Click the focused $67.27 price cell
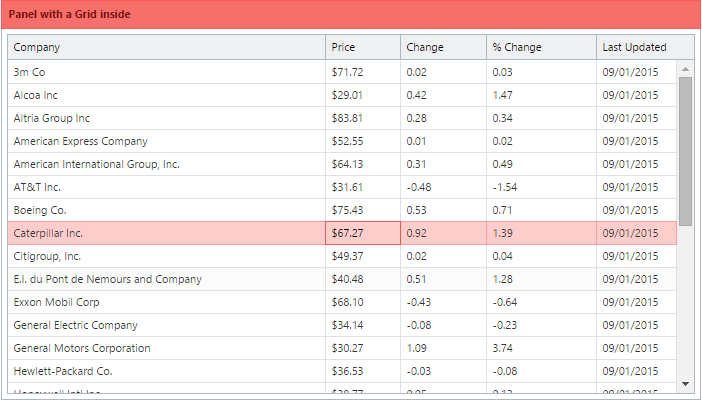Viewport: 702px width, 400px height. click(x=363, y=233)
